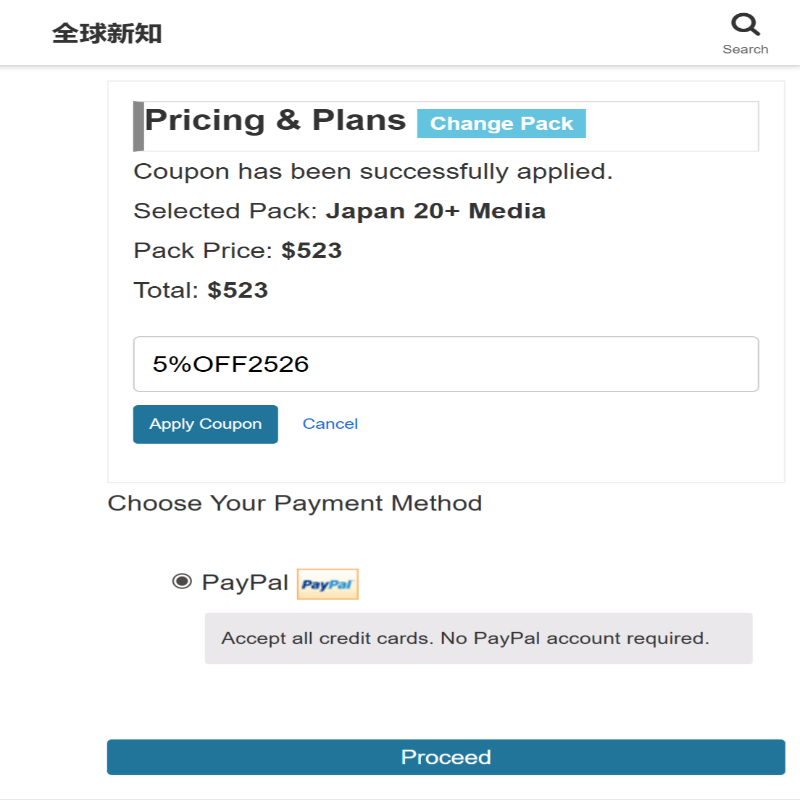Cancel the coupon entry via Cancel link

click(x=330, y=424)
